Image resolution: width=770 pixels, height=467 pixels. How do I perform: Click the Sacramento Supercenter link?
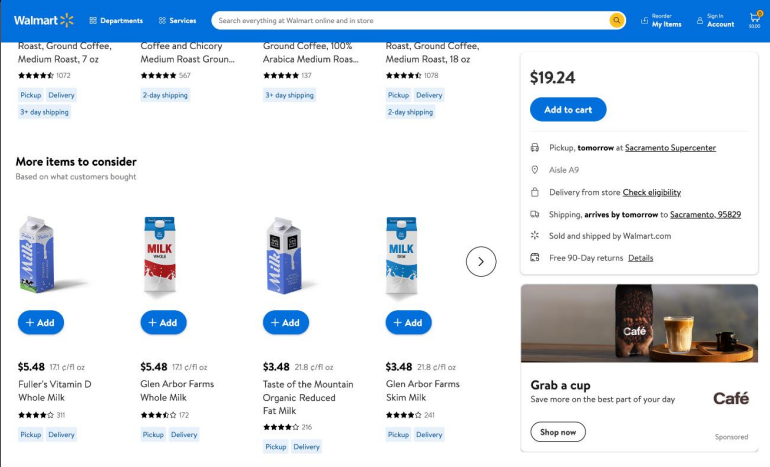point(671,148)
